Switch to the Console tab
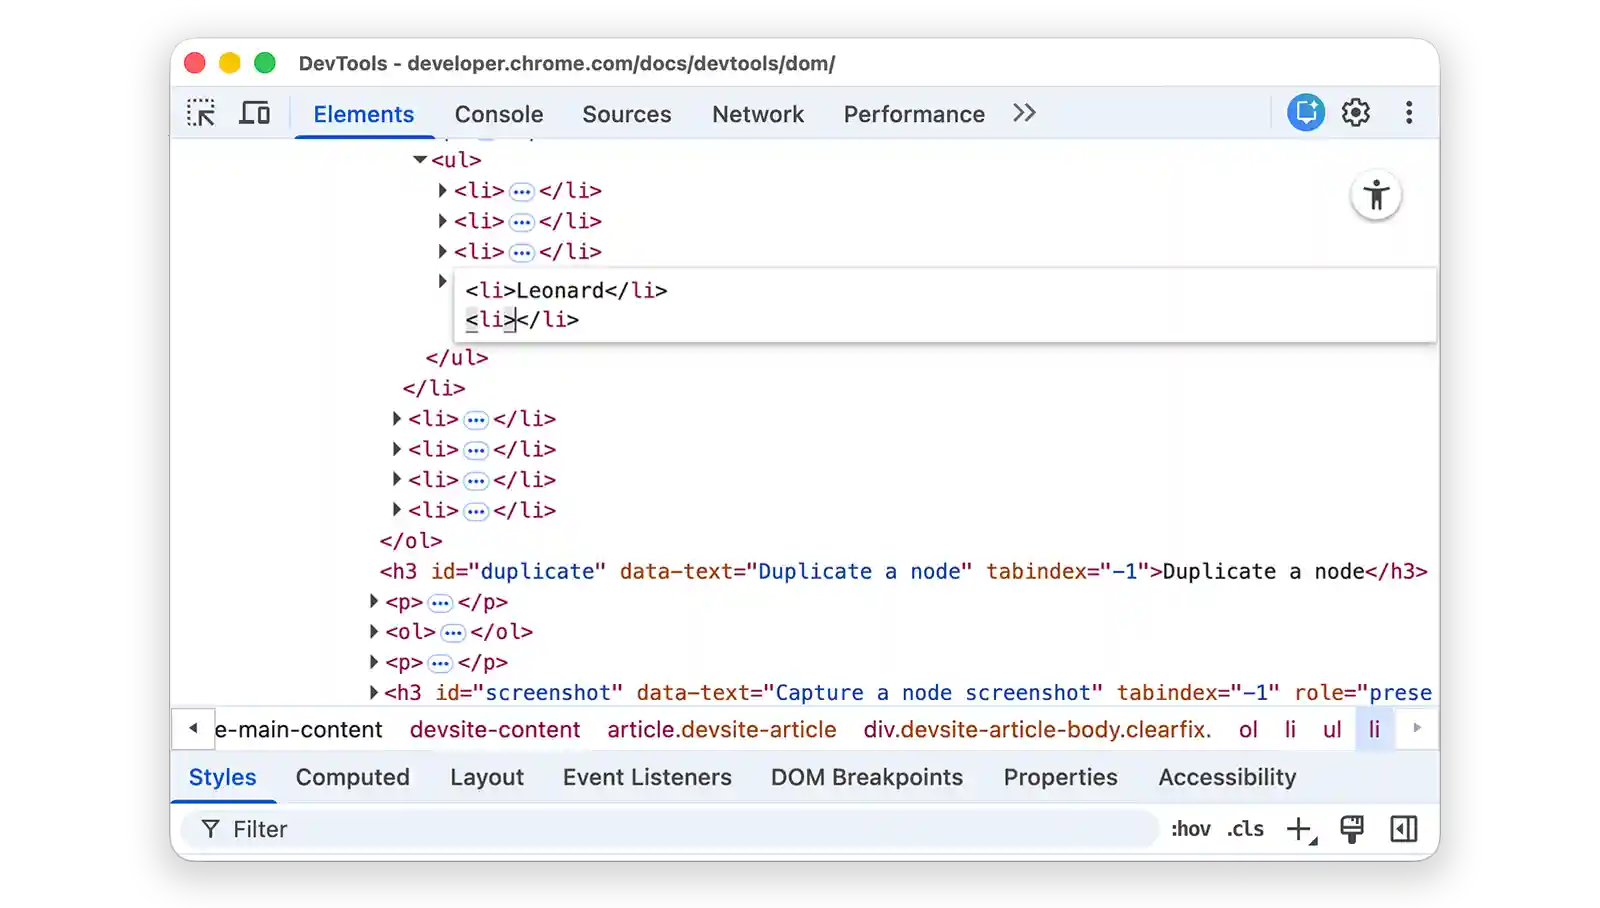 pos(498,114)
